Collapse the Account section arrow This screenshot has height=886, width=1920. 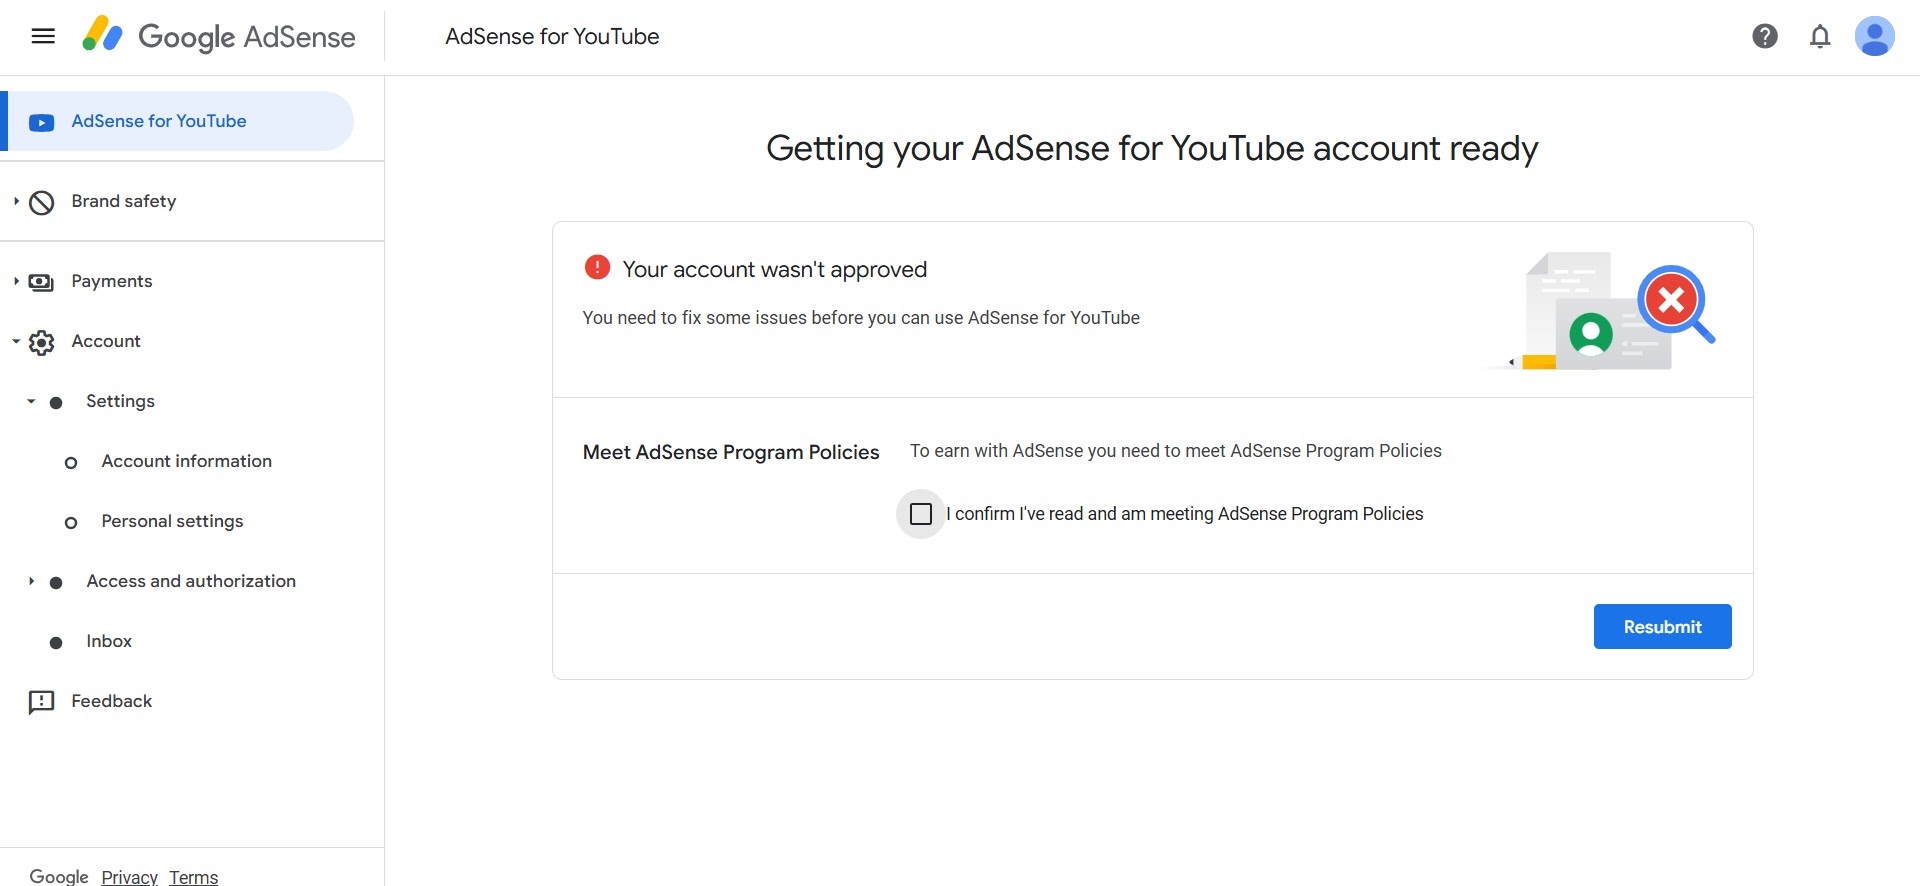16,341
